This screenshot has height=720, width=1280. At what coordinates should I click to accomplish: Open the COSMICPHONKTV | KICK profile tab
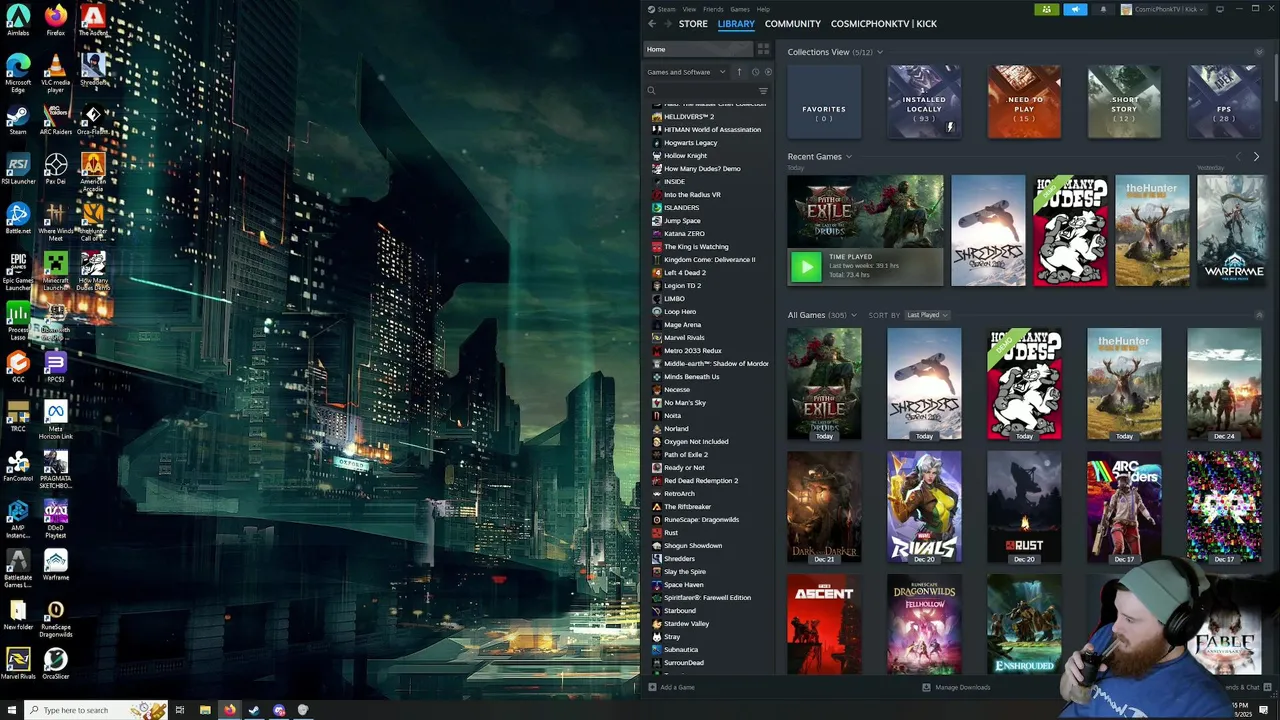click(x=884, y=24)
